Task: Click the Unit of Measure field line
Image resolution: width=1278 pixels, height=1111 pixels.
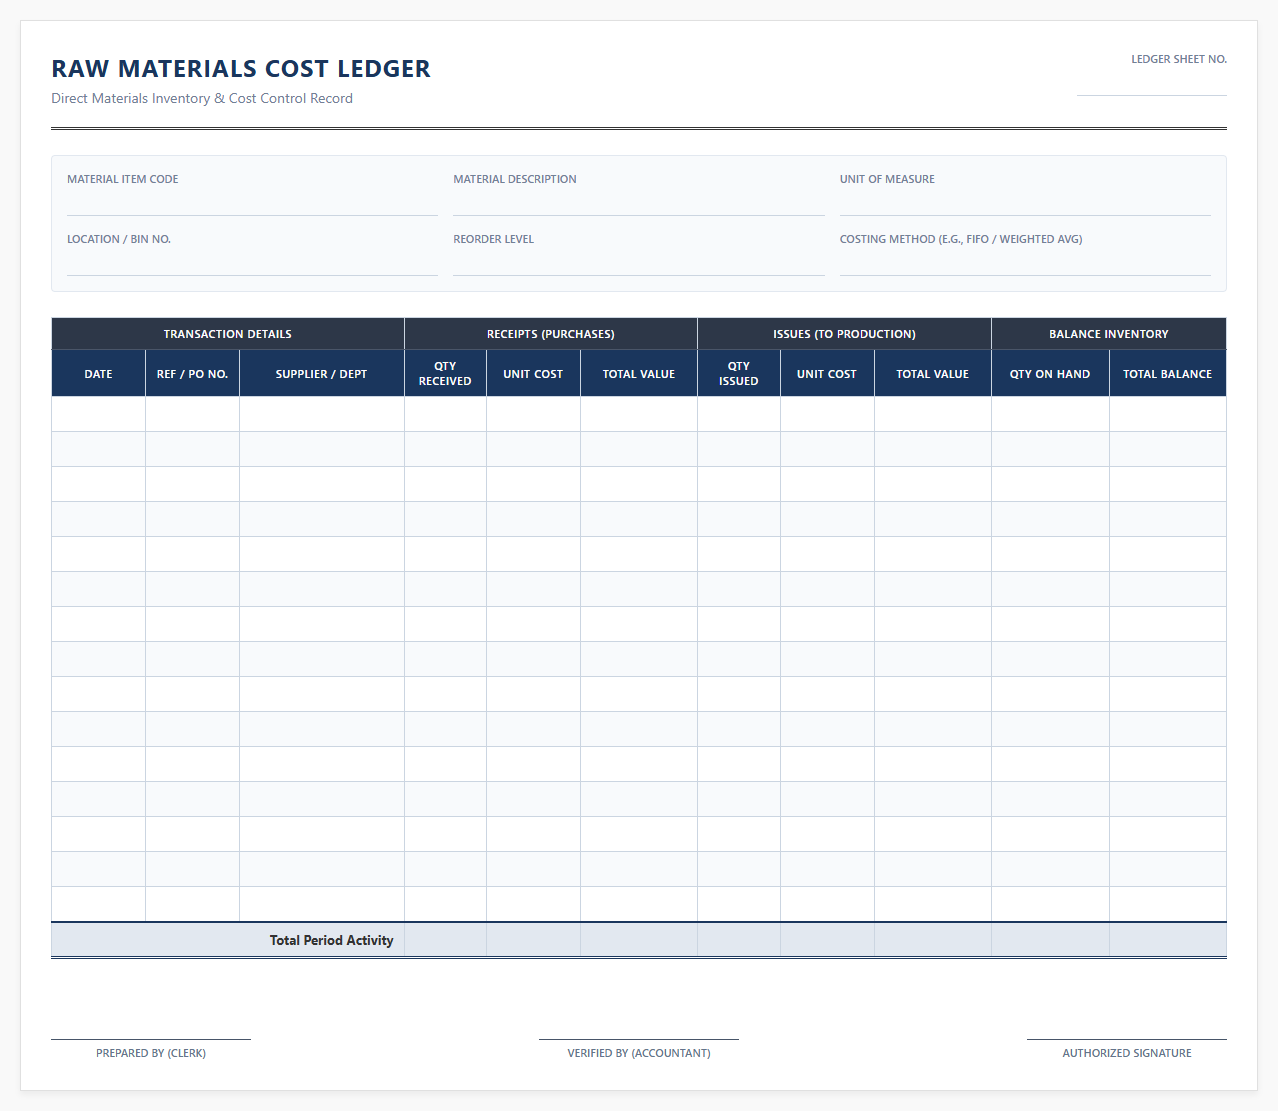Action: [x=1025, y=204]
